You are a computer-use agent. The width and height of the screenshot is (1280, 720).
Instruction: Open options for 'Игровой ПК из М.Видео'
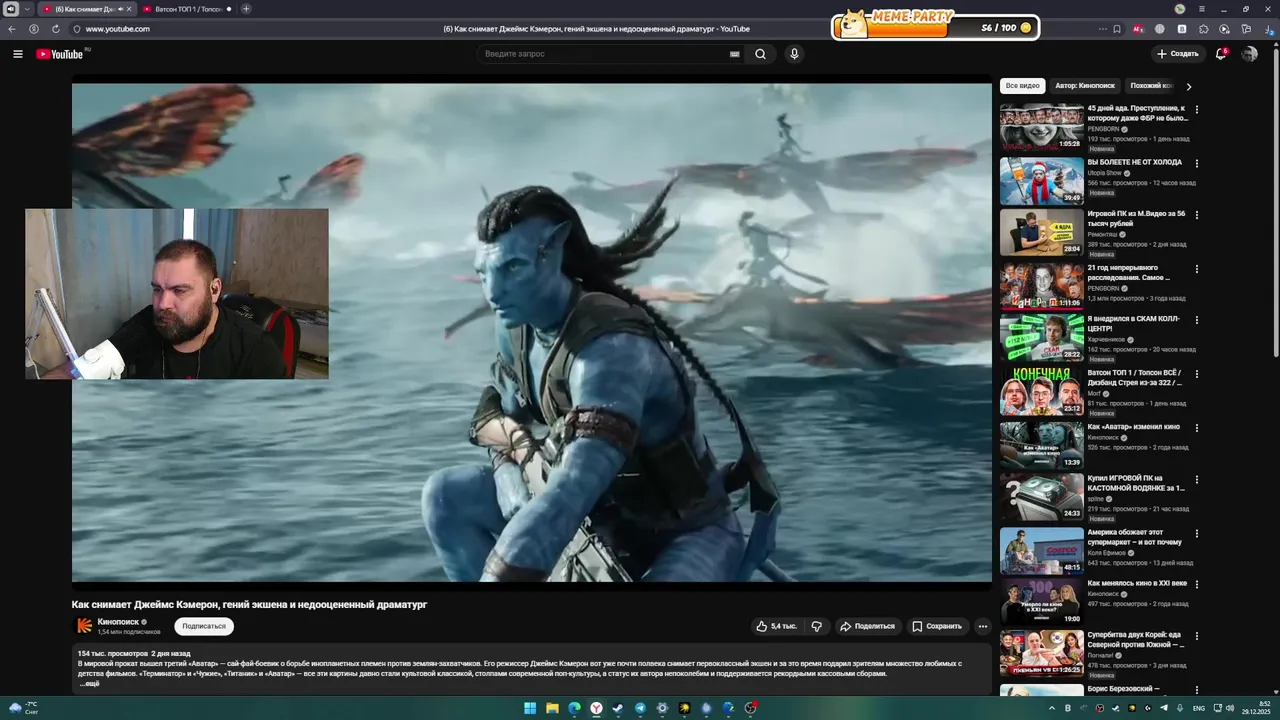coord(1197,216)
